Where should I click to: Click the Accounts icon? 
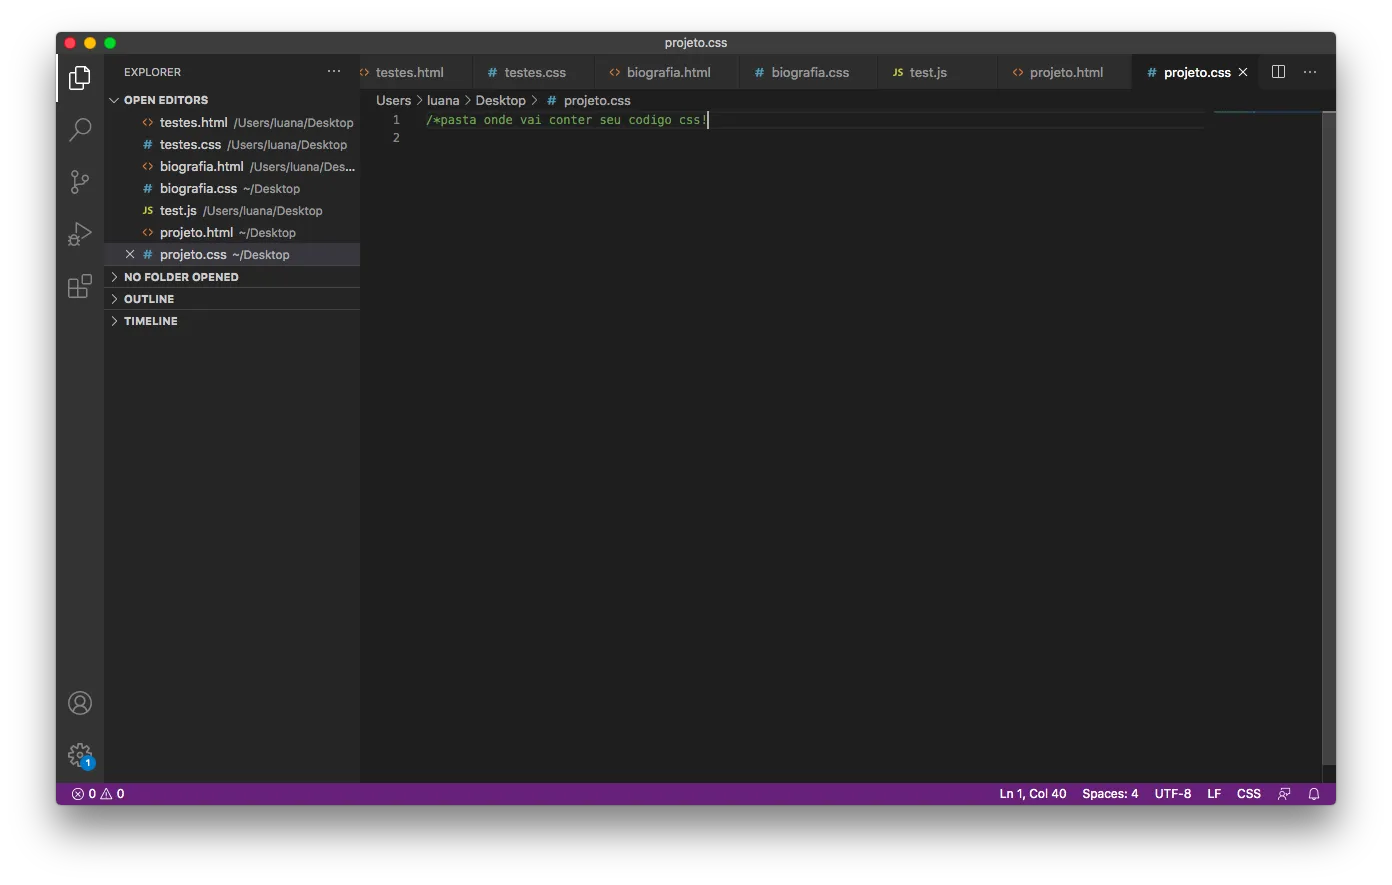pyautogui.click(x=80, y=703)
